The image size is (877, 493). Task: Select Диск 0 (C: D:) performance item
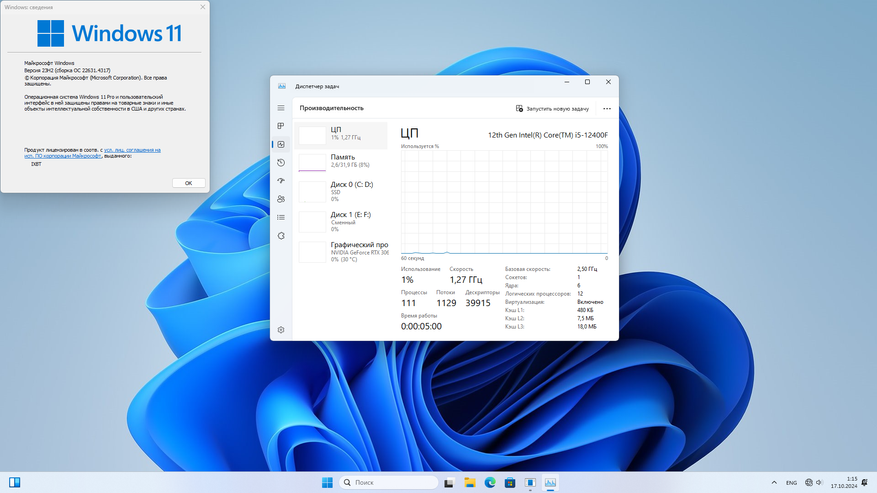coord(342,189)
